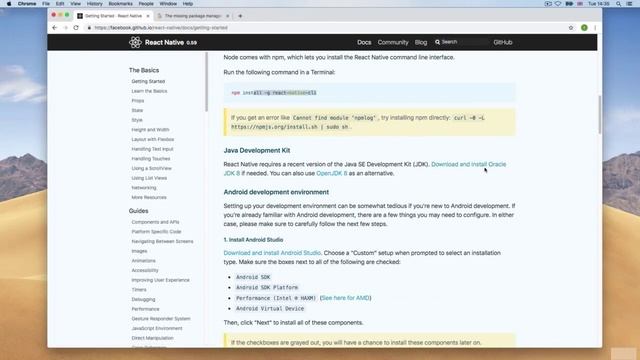Viewport: 640px width, 360px height.
Task: Open the View menu
Action: pyautogui.click(x=76, y=4)
